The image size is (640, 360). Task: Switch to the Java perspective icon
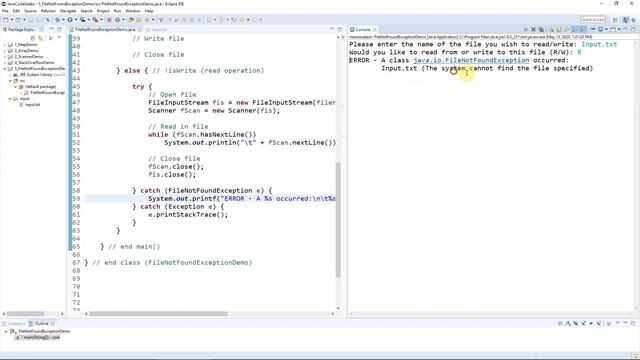[x=625, y=20]
